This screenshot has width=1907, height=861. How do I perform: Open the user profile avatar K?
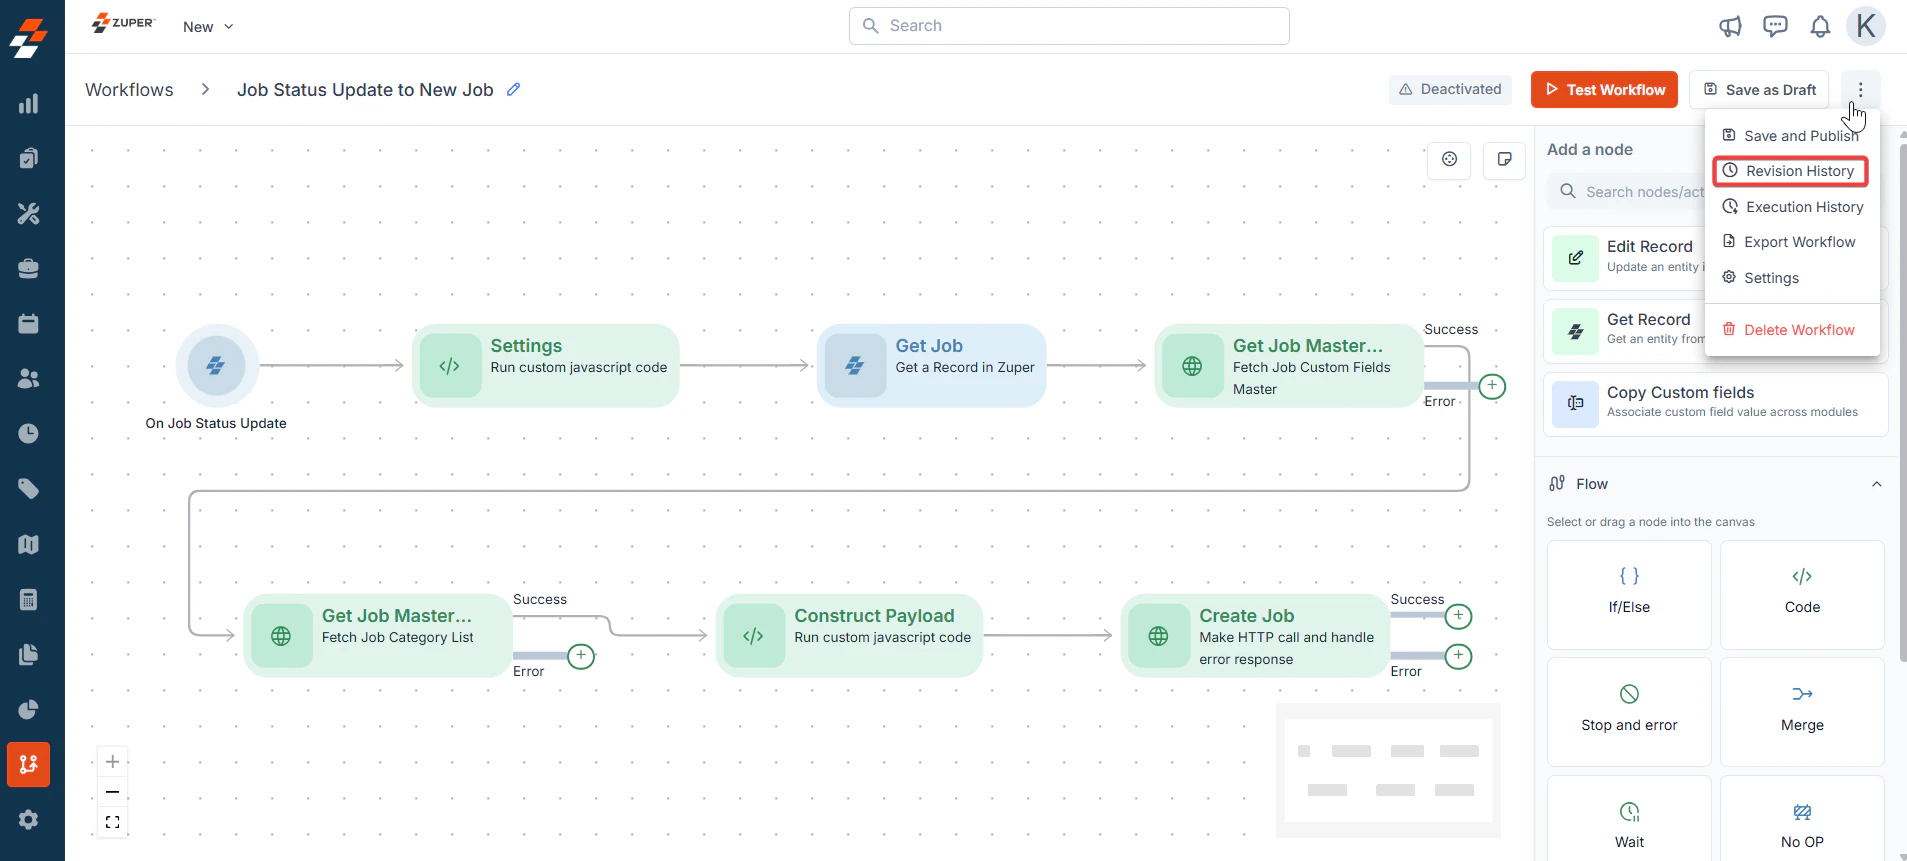[1866, 26]
